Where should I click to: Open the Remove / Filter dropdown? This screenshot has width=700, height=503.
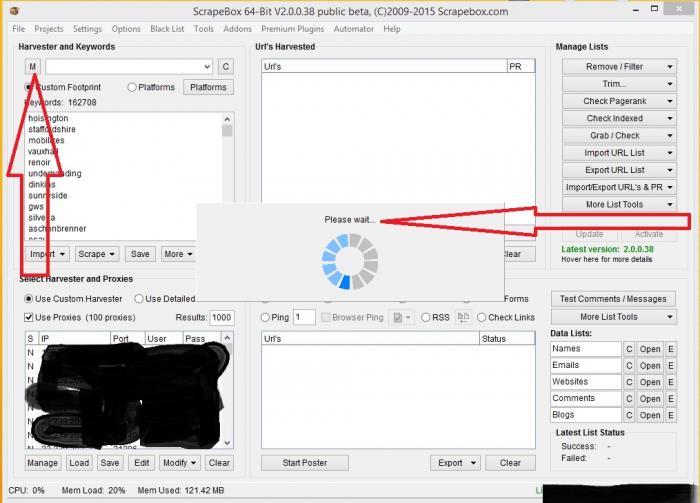(619, 67)
